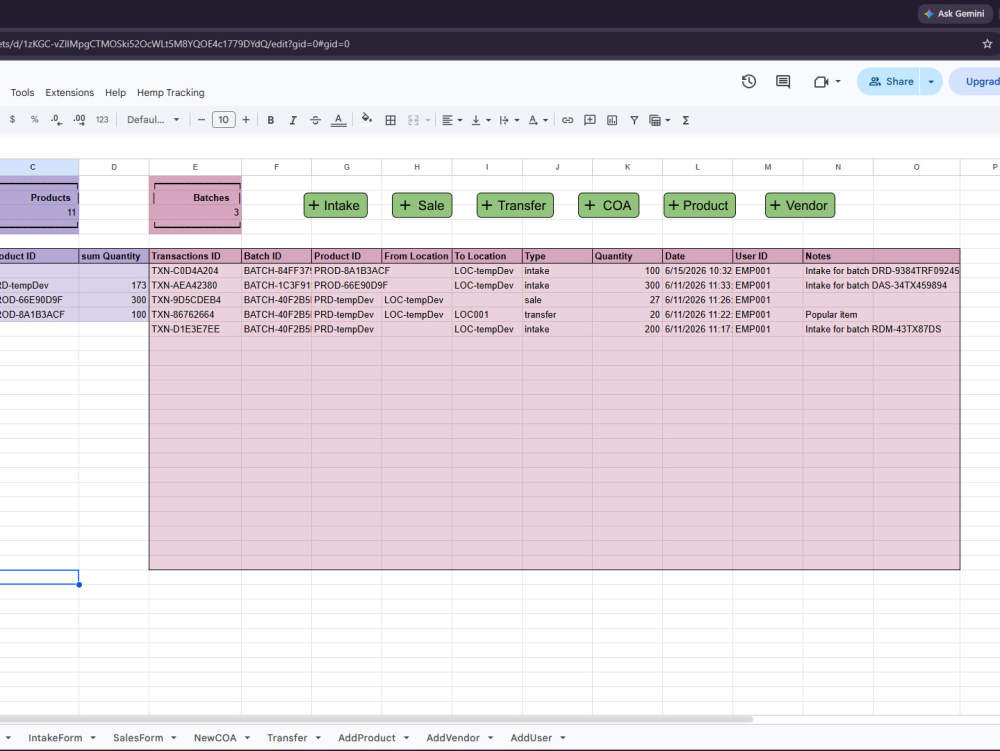Open the Help menu
This screenshot has width=1000, height=751.
click(x=115, y=92)
